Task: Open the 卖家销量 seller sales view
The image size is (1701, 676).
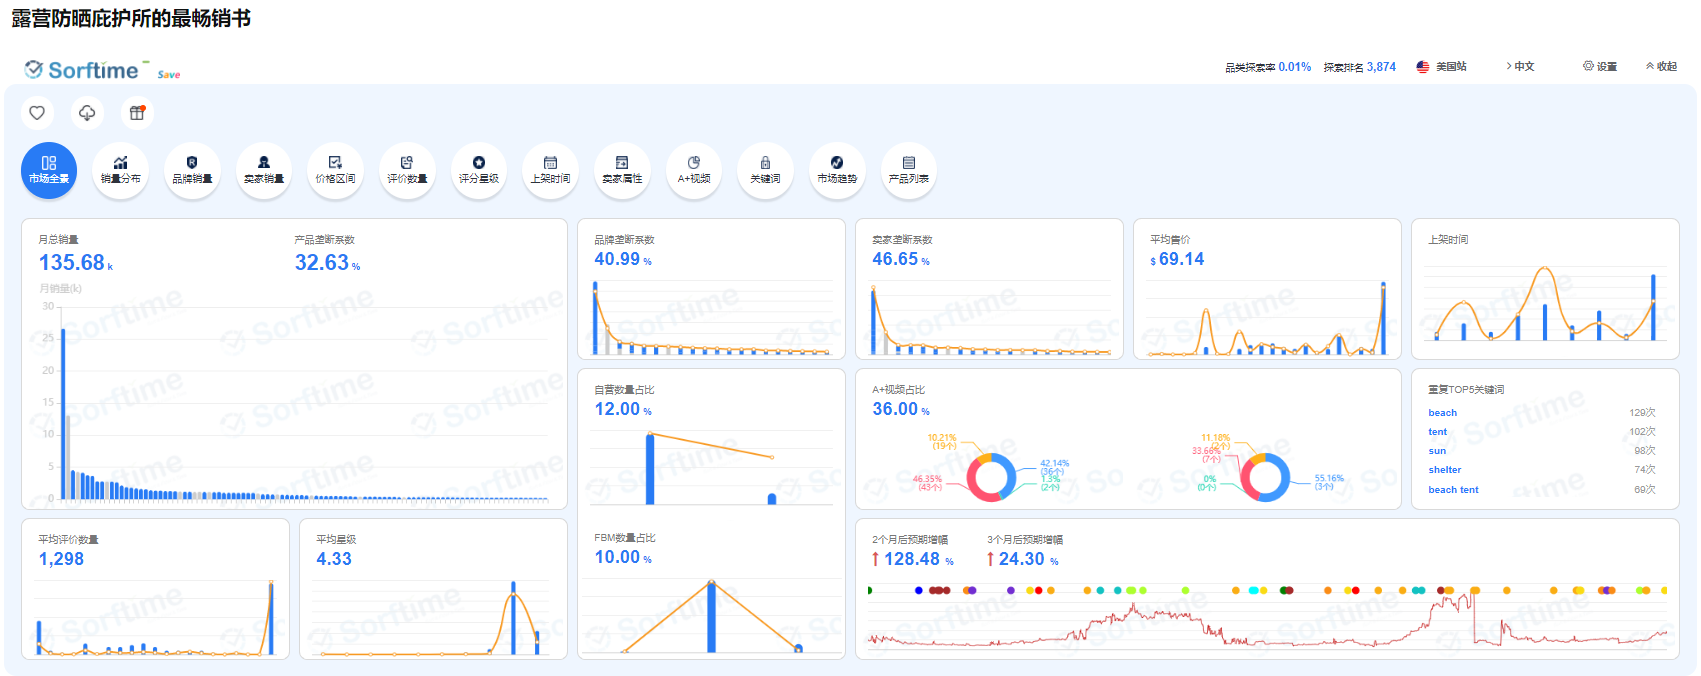Action: tap(264, 170)
